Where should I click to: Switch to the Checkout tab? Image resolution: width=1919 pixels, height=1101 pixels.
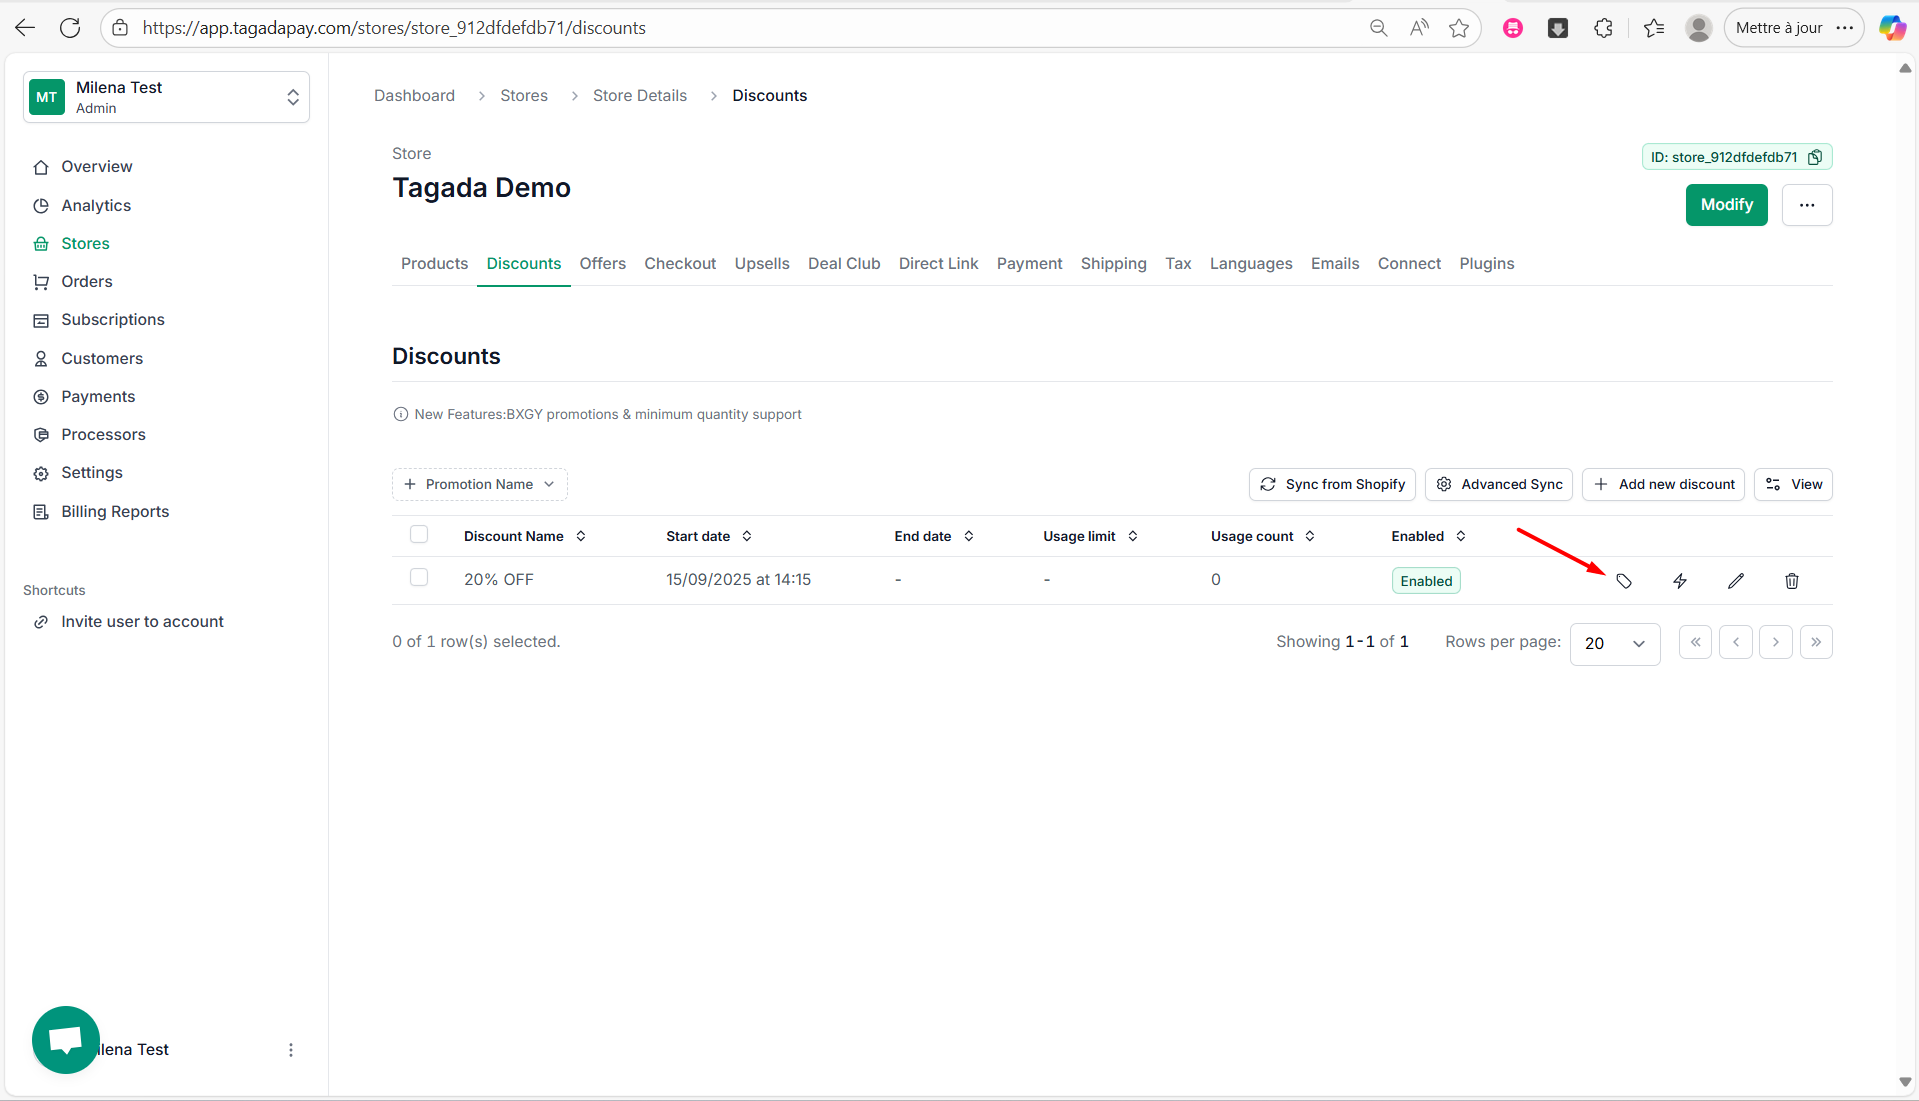point(680,264)
